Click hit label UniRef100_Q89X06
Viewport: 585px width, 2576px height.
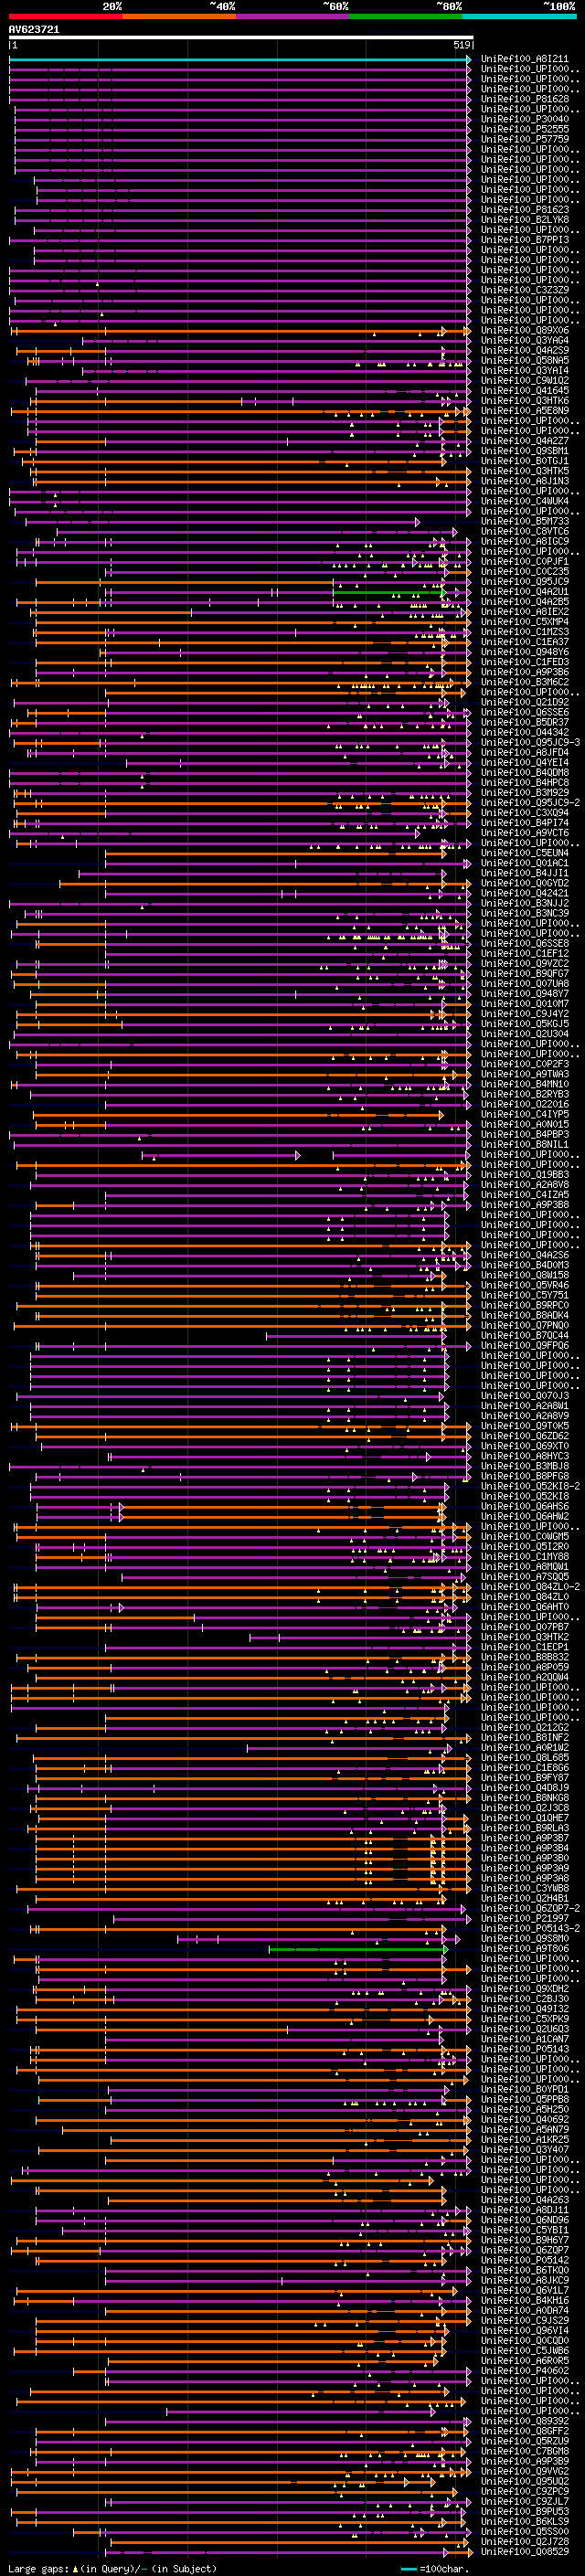[x=525, y=330]
